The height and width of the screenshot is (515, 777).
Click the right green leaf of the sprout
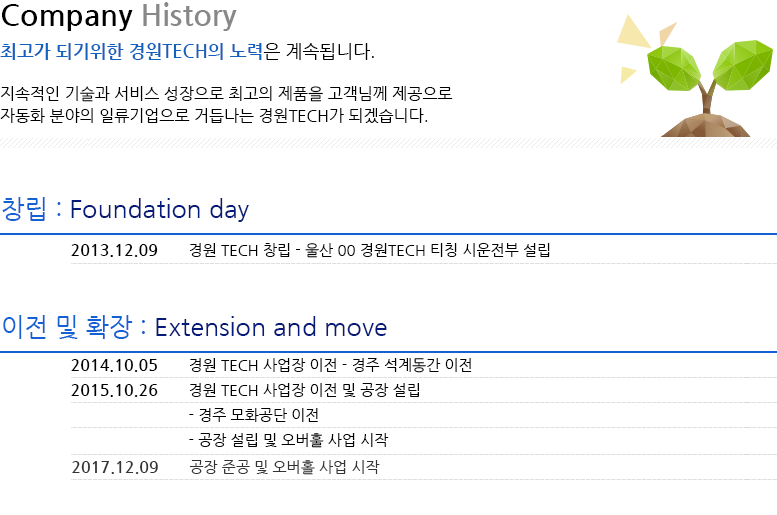click(743, 64)
